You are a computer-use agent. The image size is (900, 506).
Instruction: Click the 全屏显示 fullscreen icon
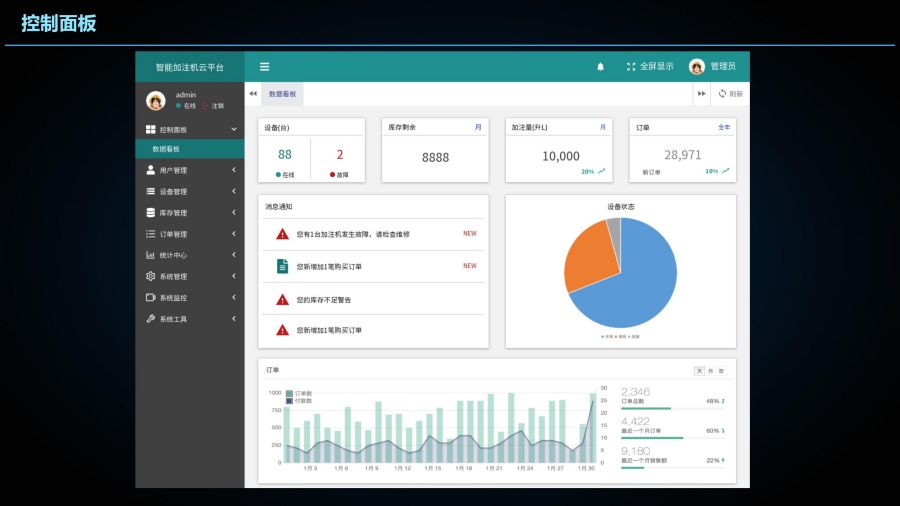(631, 67)
